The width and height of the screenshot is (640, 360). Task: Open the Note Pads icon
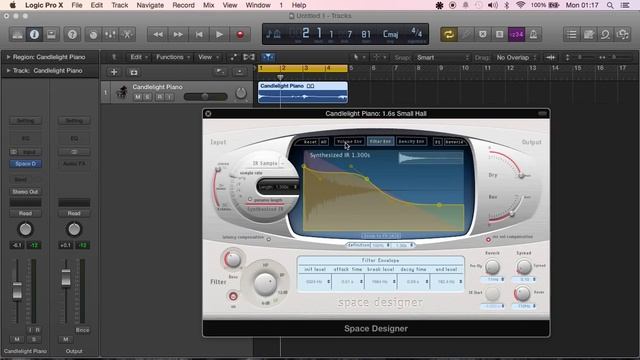(589, 35)
